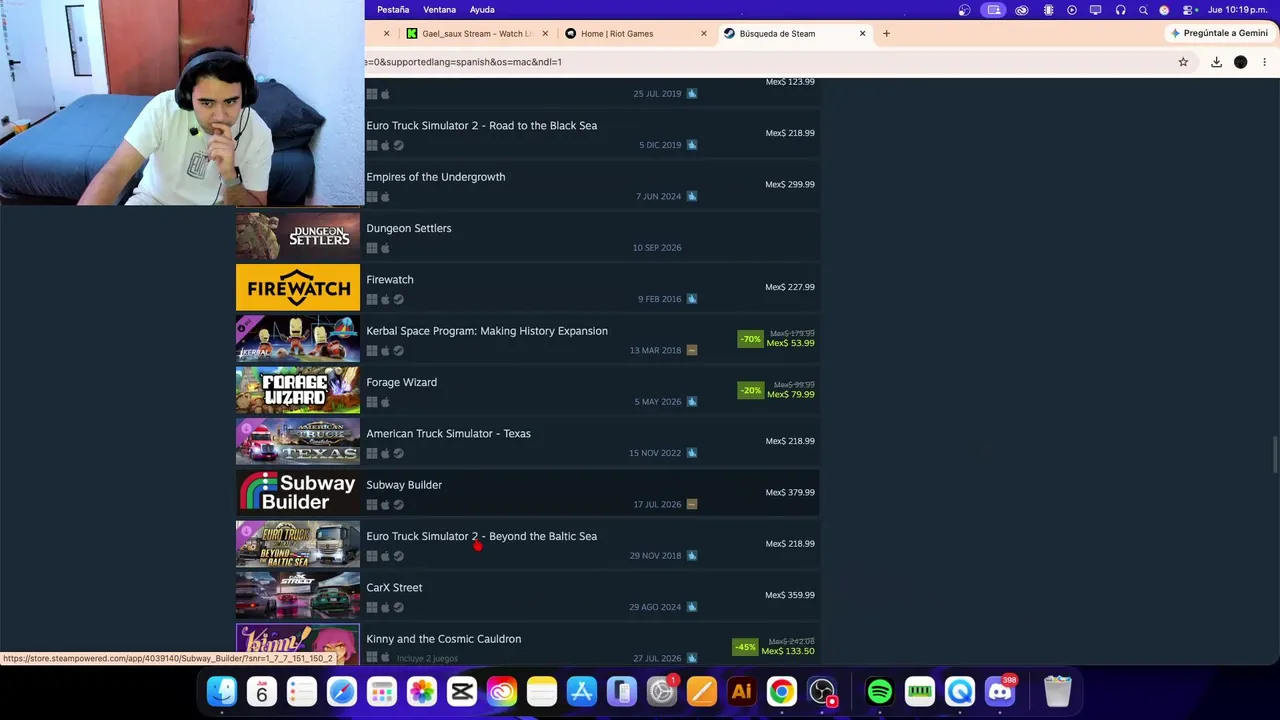Click the display icon in the menu bar
The width and height of the screenshot is (1280, 720).
coord(1096,10)
